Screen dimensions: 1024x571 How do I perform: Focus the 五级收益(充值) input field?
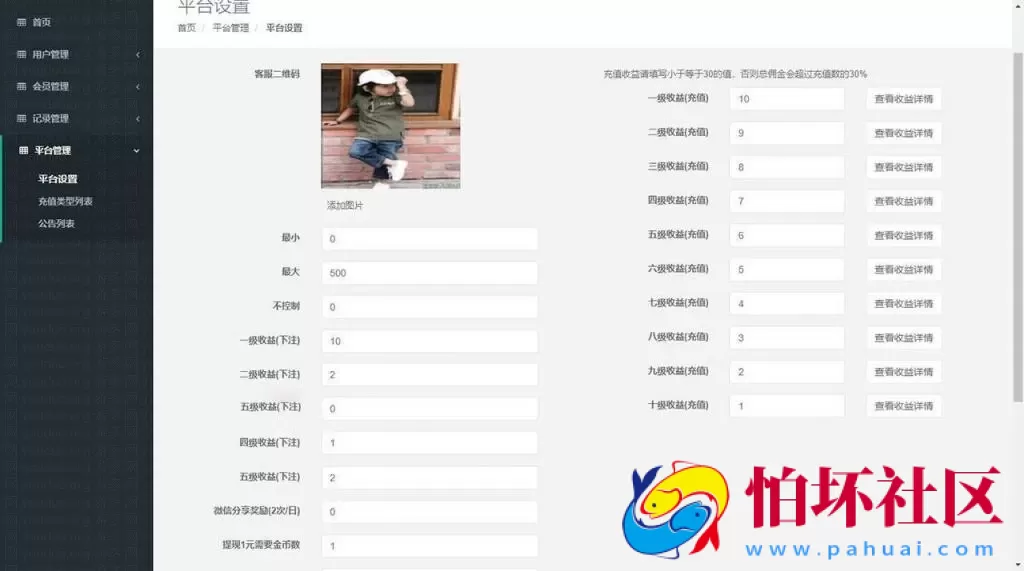click(787, 235)
